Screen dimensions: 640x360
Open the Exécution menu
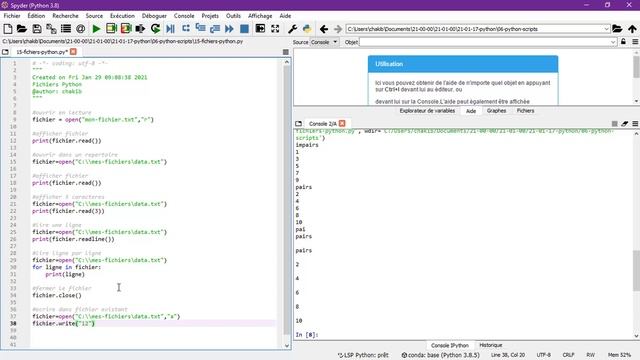pyautogui.click(x=122, y=16)
